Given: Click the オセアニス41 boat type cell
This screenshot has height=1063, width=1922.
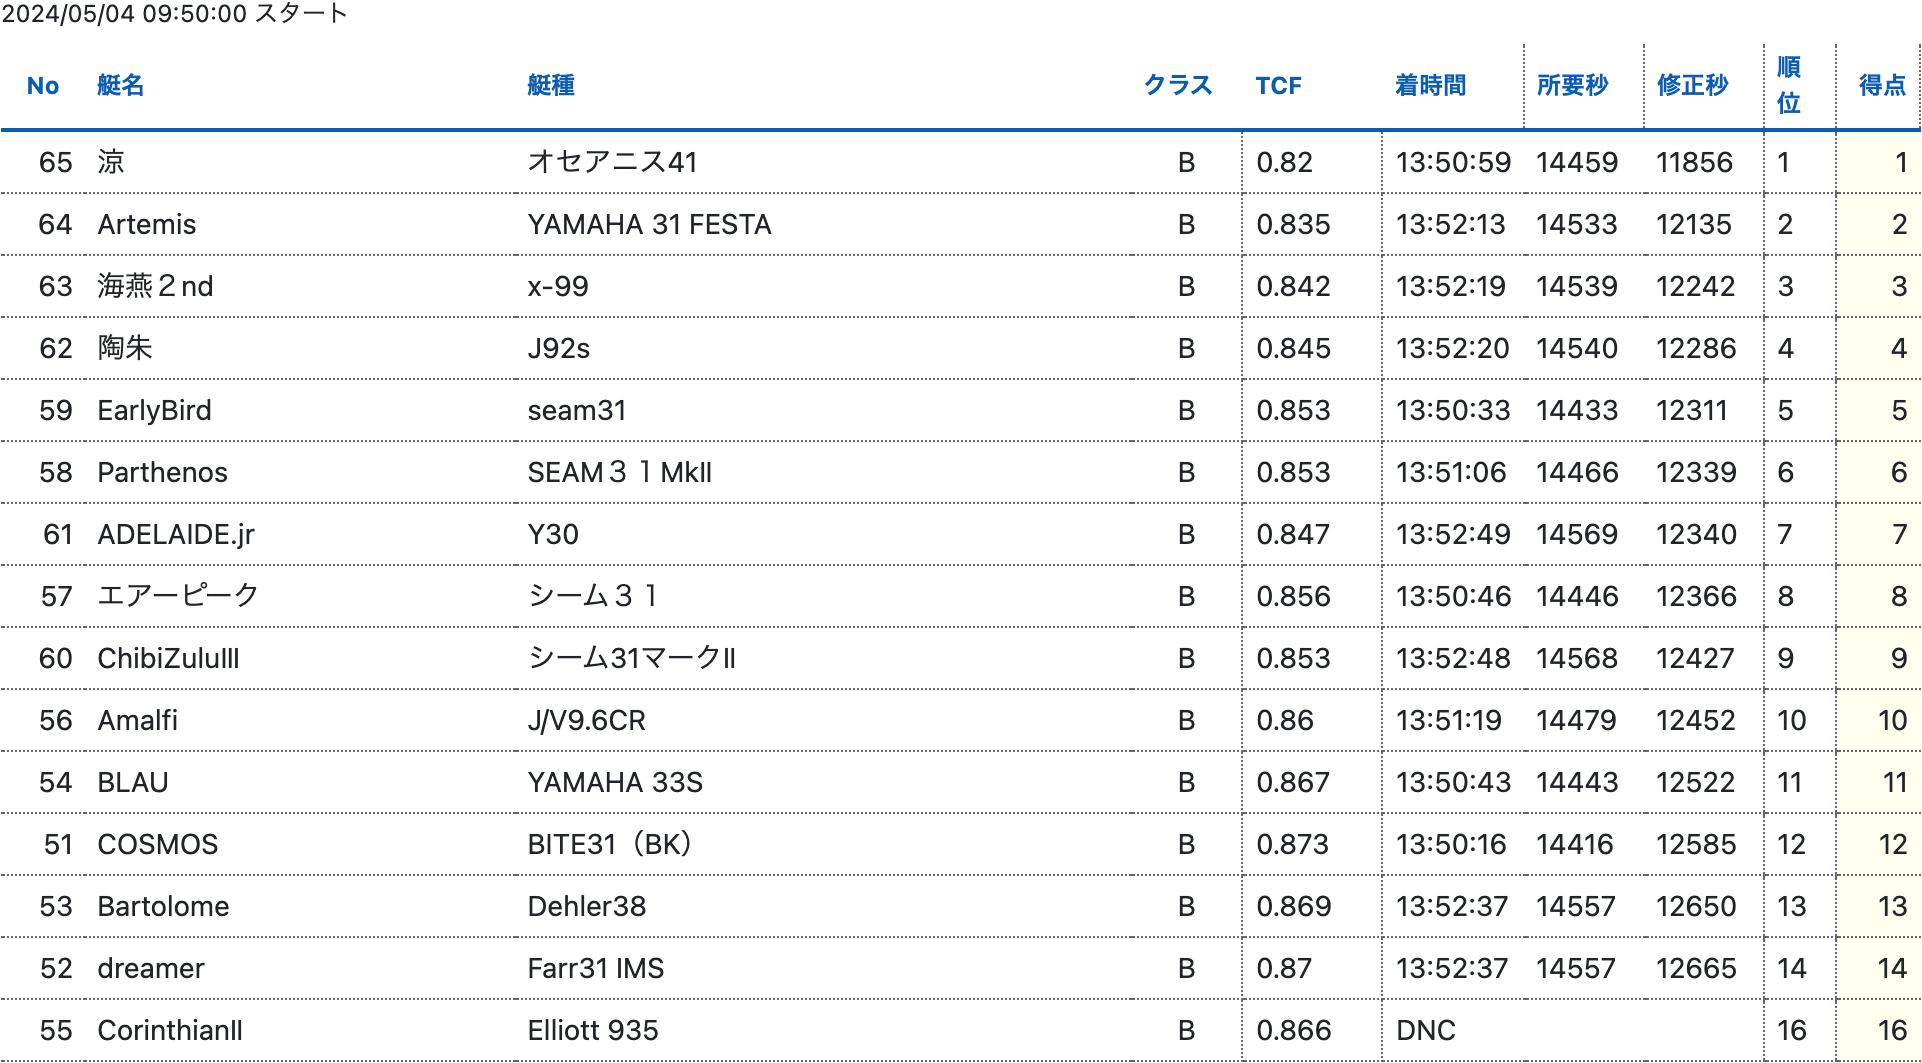Looking at the screenshot, I should pyautogui.click(x=612, y=163).
